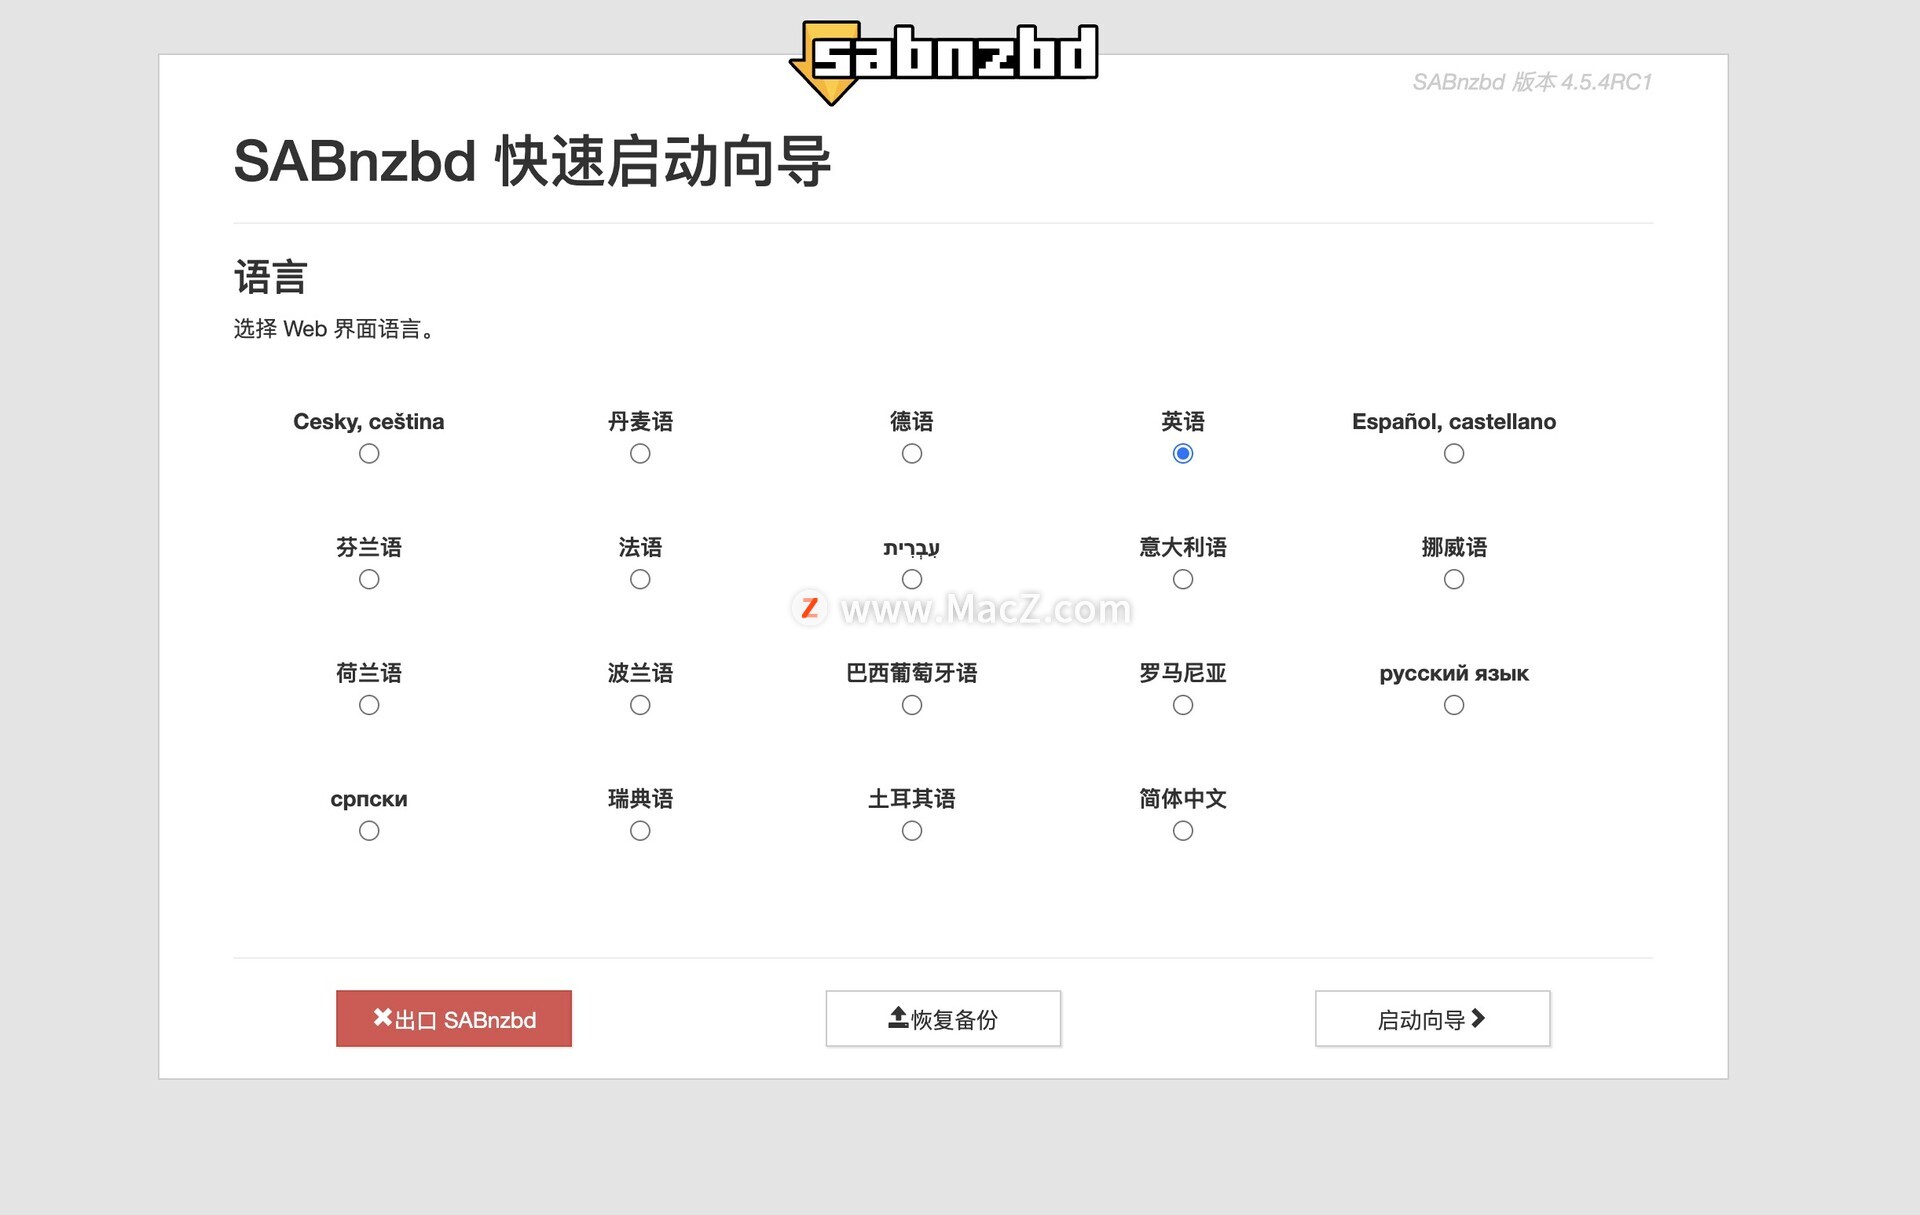The width and height of the screenshot is (1920, 1215).
Task: Click the 恢复备份 button
Action: (x=943, y=1019)
